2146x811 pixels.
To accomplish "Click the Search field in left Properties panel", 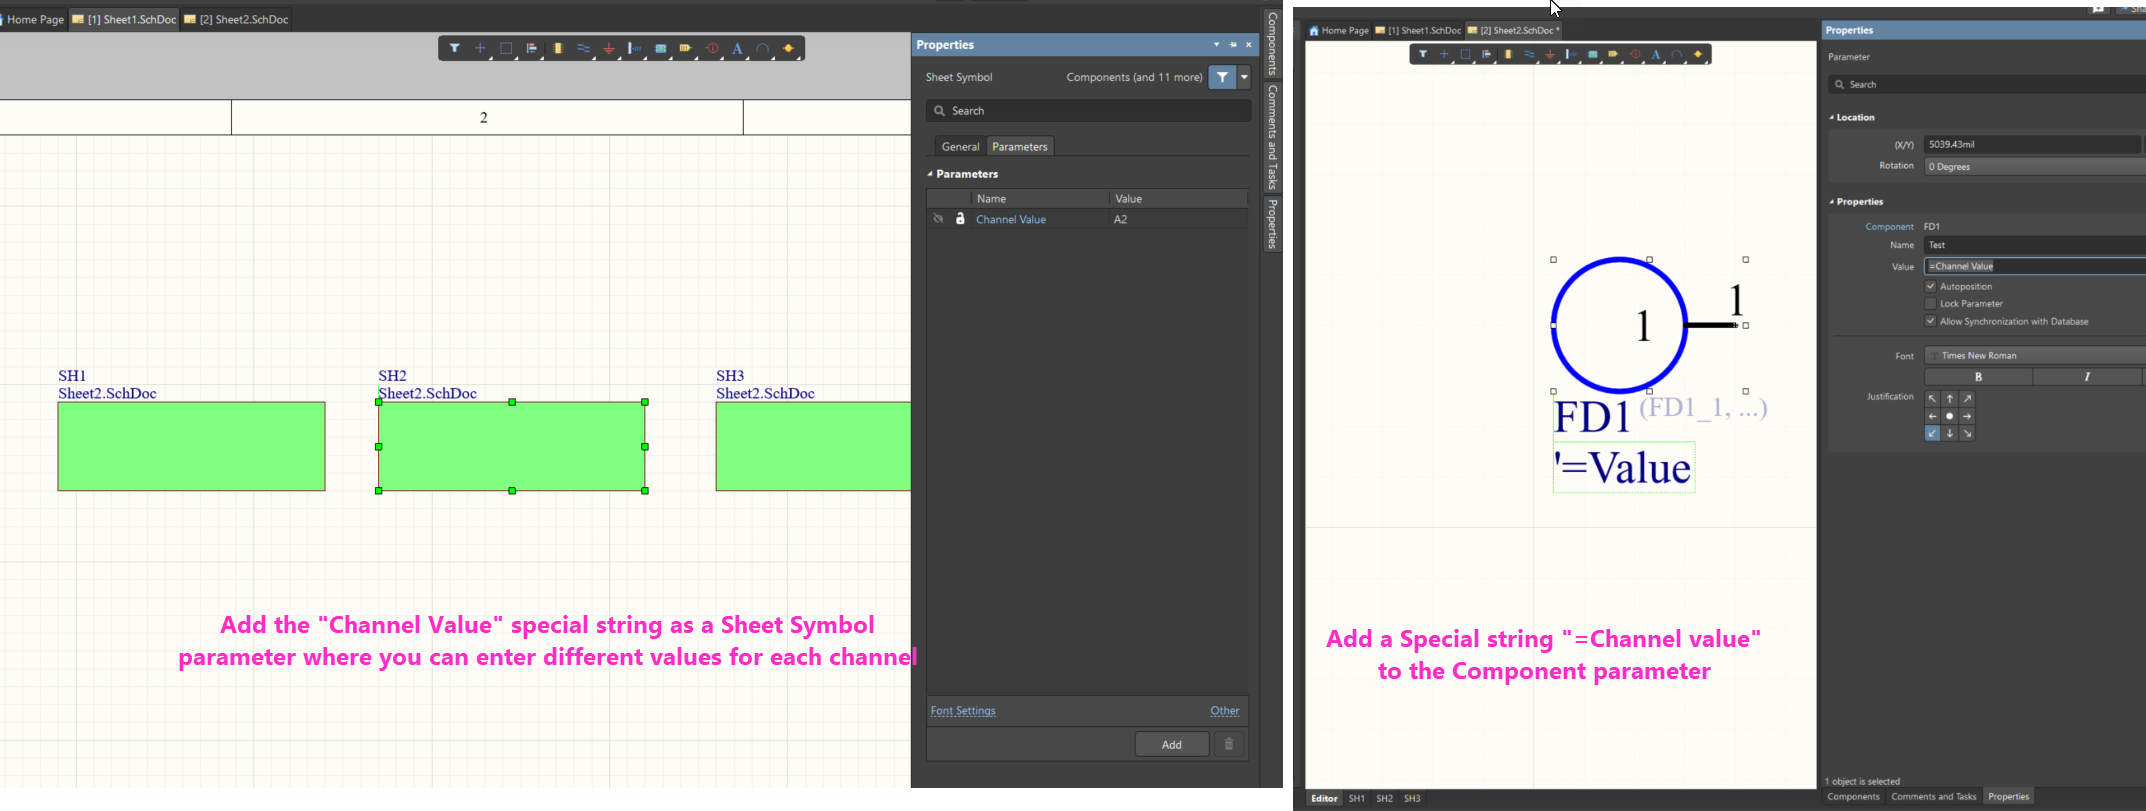I will click(x=1088, y=110).
